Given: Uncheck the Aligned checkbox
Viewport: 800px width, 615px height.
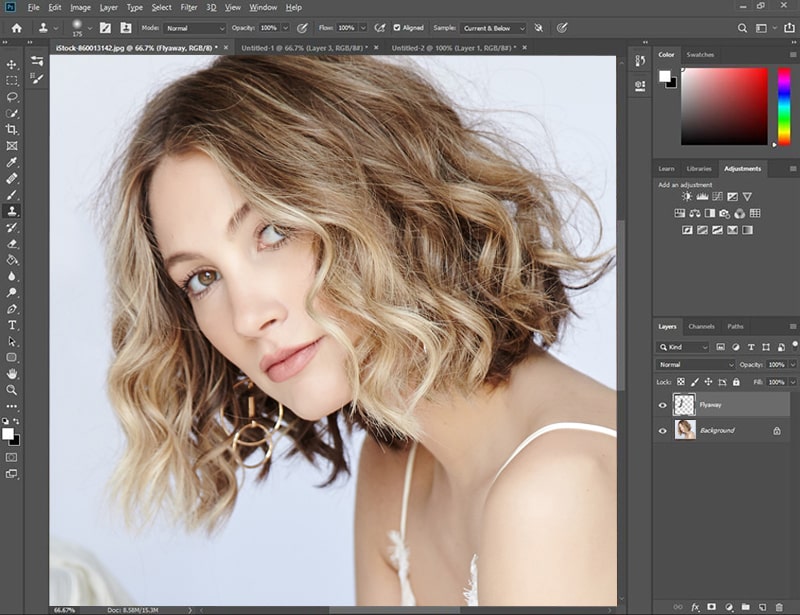Looking at the screenshot, I should 396,28.
